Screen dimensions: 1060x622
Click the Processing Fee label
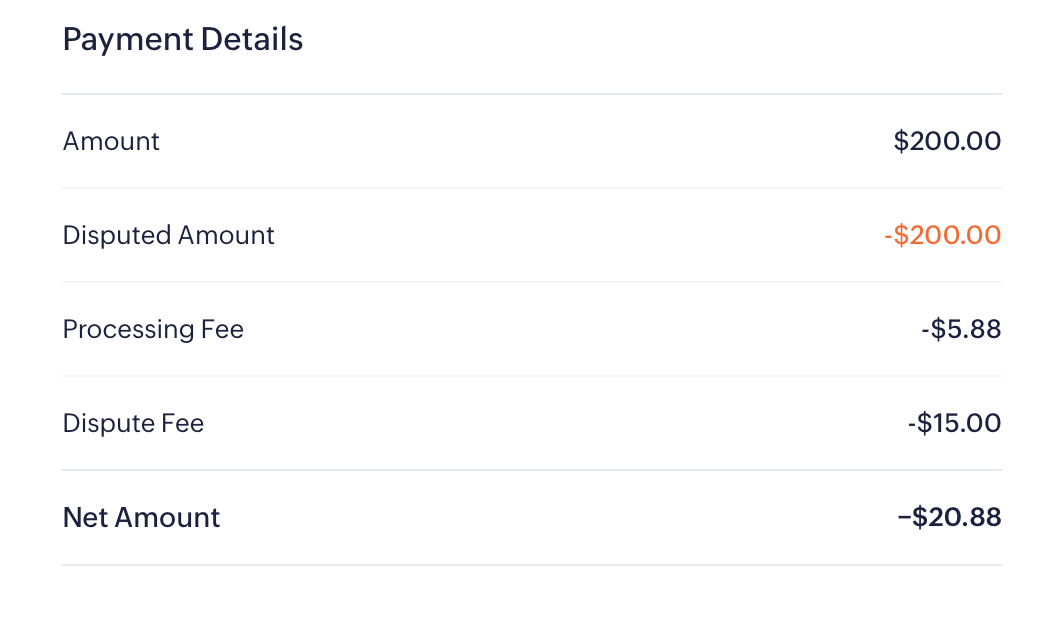click(x=153, y=329)
